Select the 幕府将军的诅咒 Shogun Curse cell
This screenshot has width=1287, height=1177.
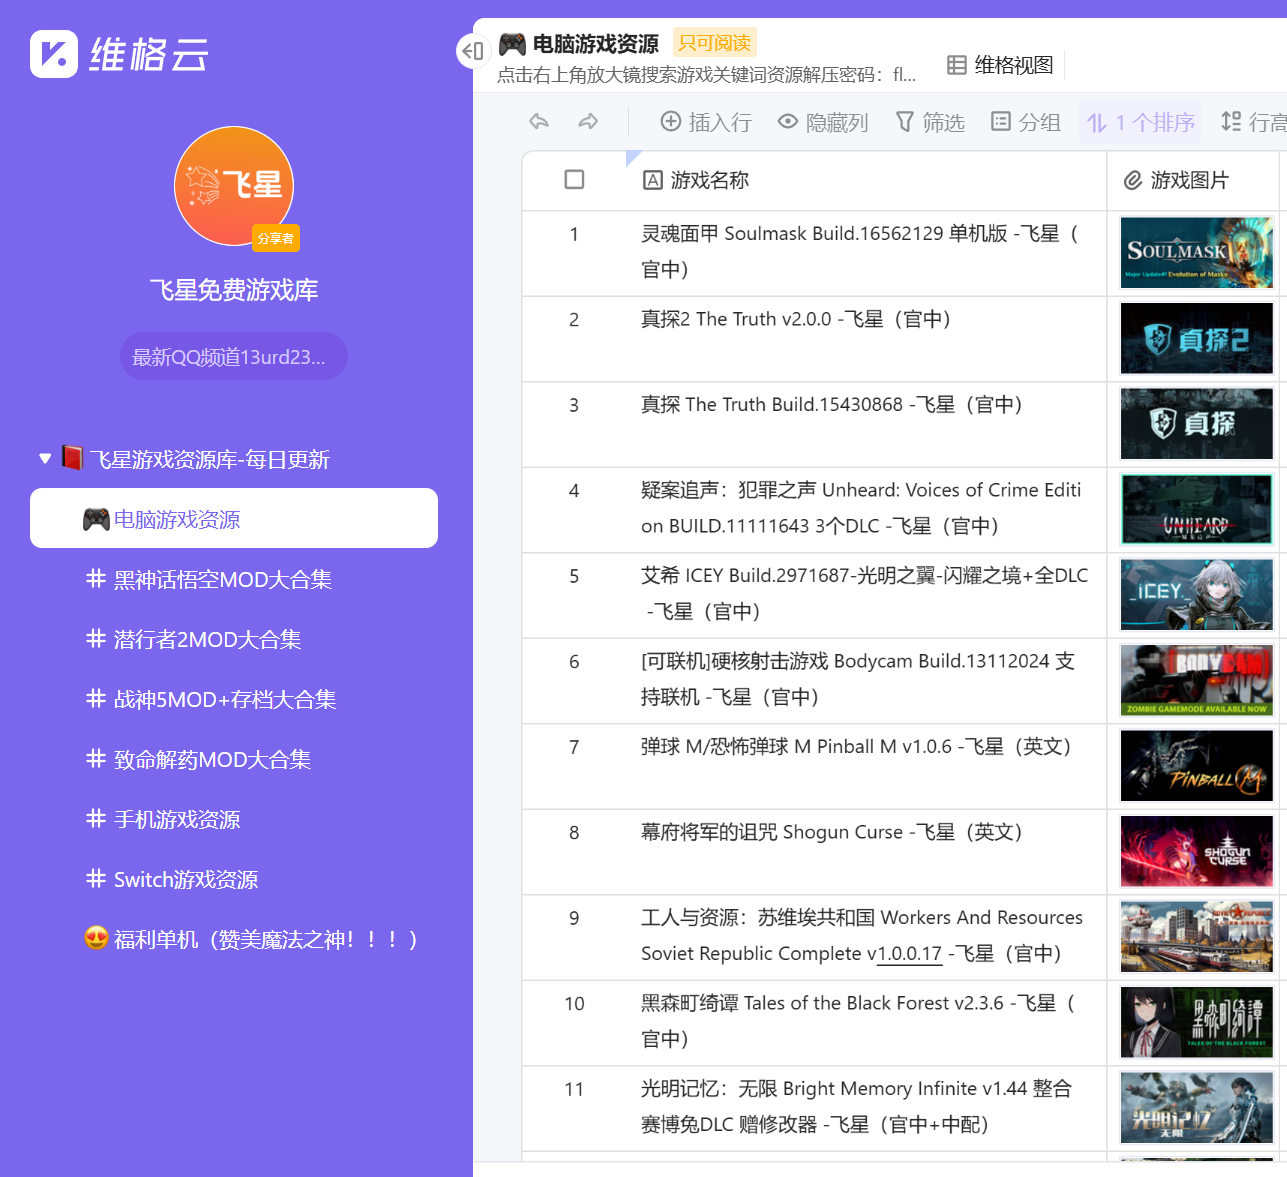866,852
